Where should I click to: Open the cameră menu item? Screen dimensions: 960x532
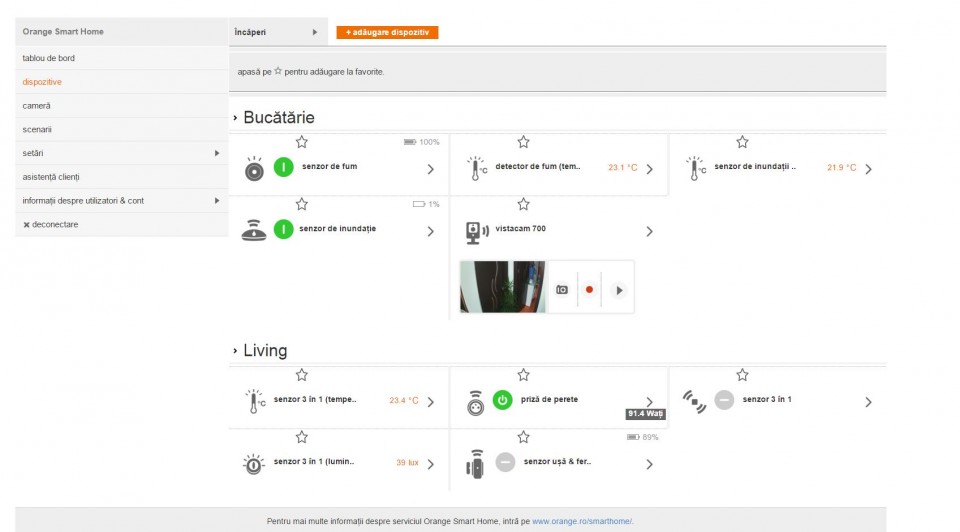(x=122, y=106)
